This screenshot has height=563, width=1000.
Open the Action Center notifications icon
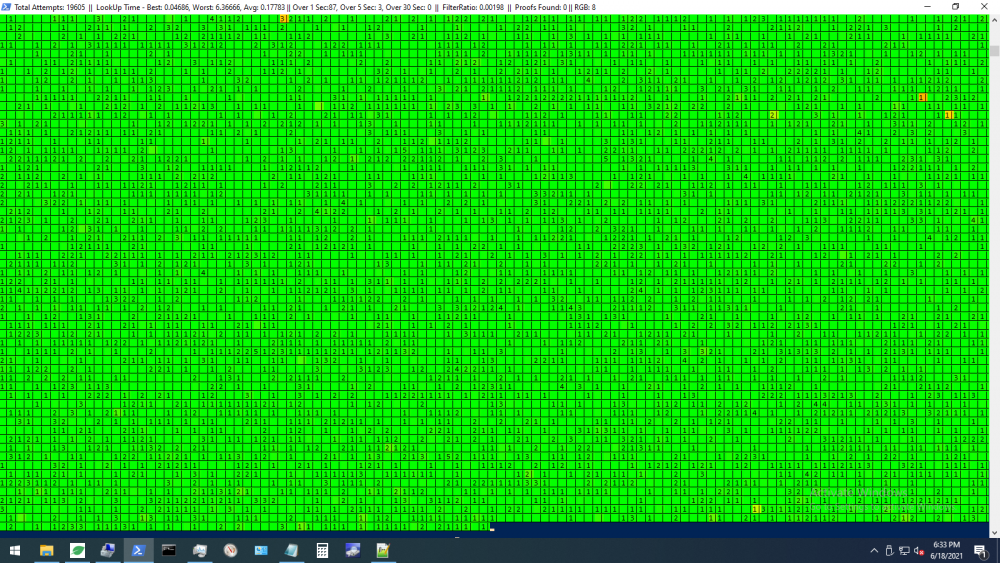980,551
